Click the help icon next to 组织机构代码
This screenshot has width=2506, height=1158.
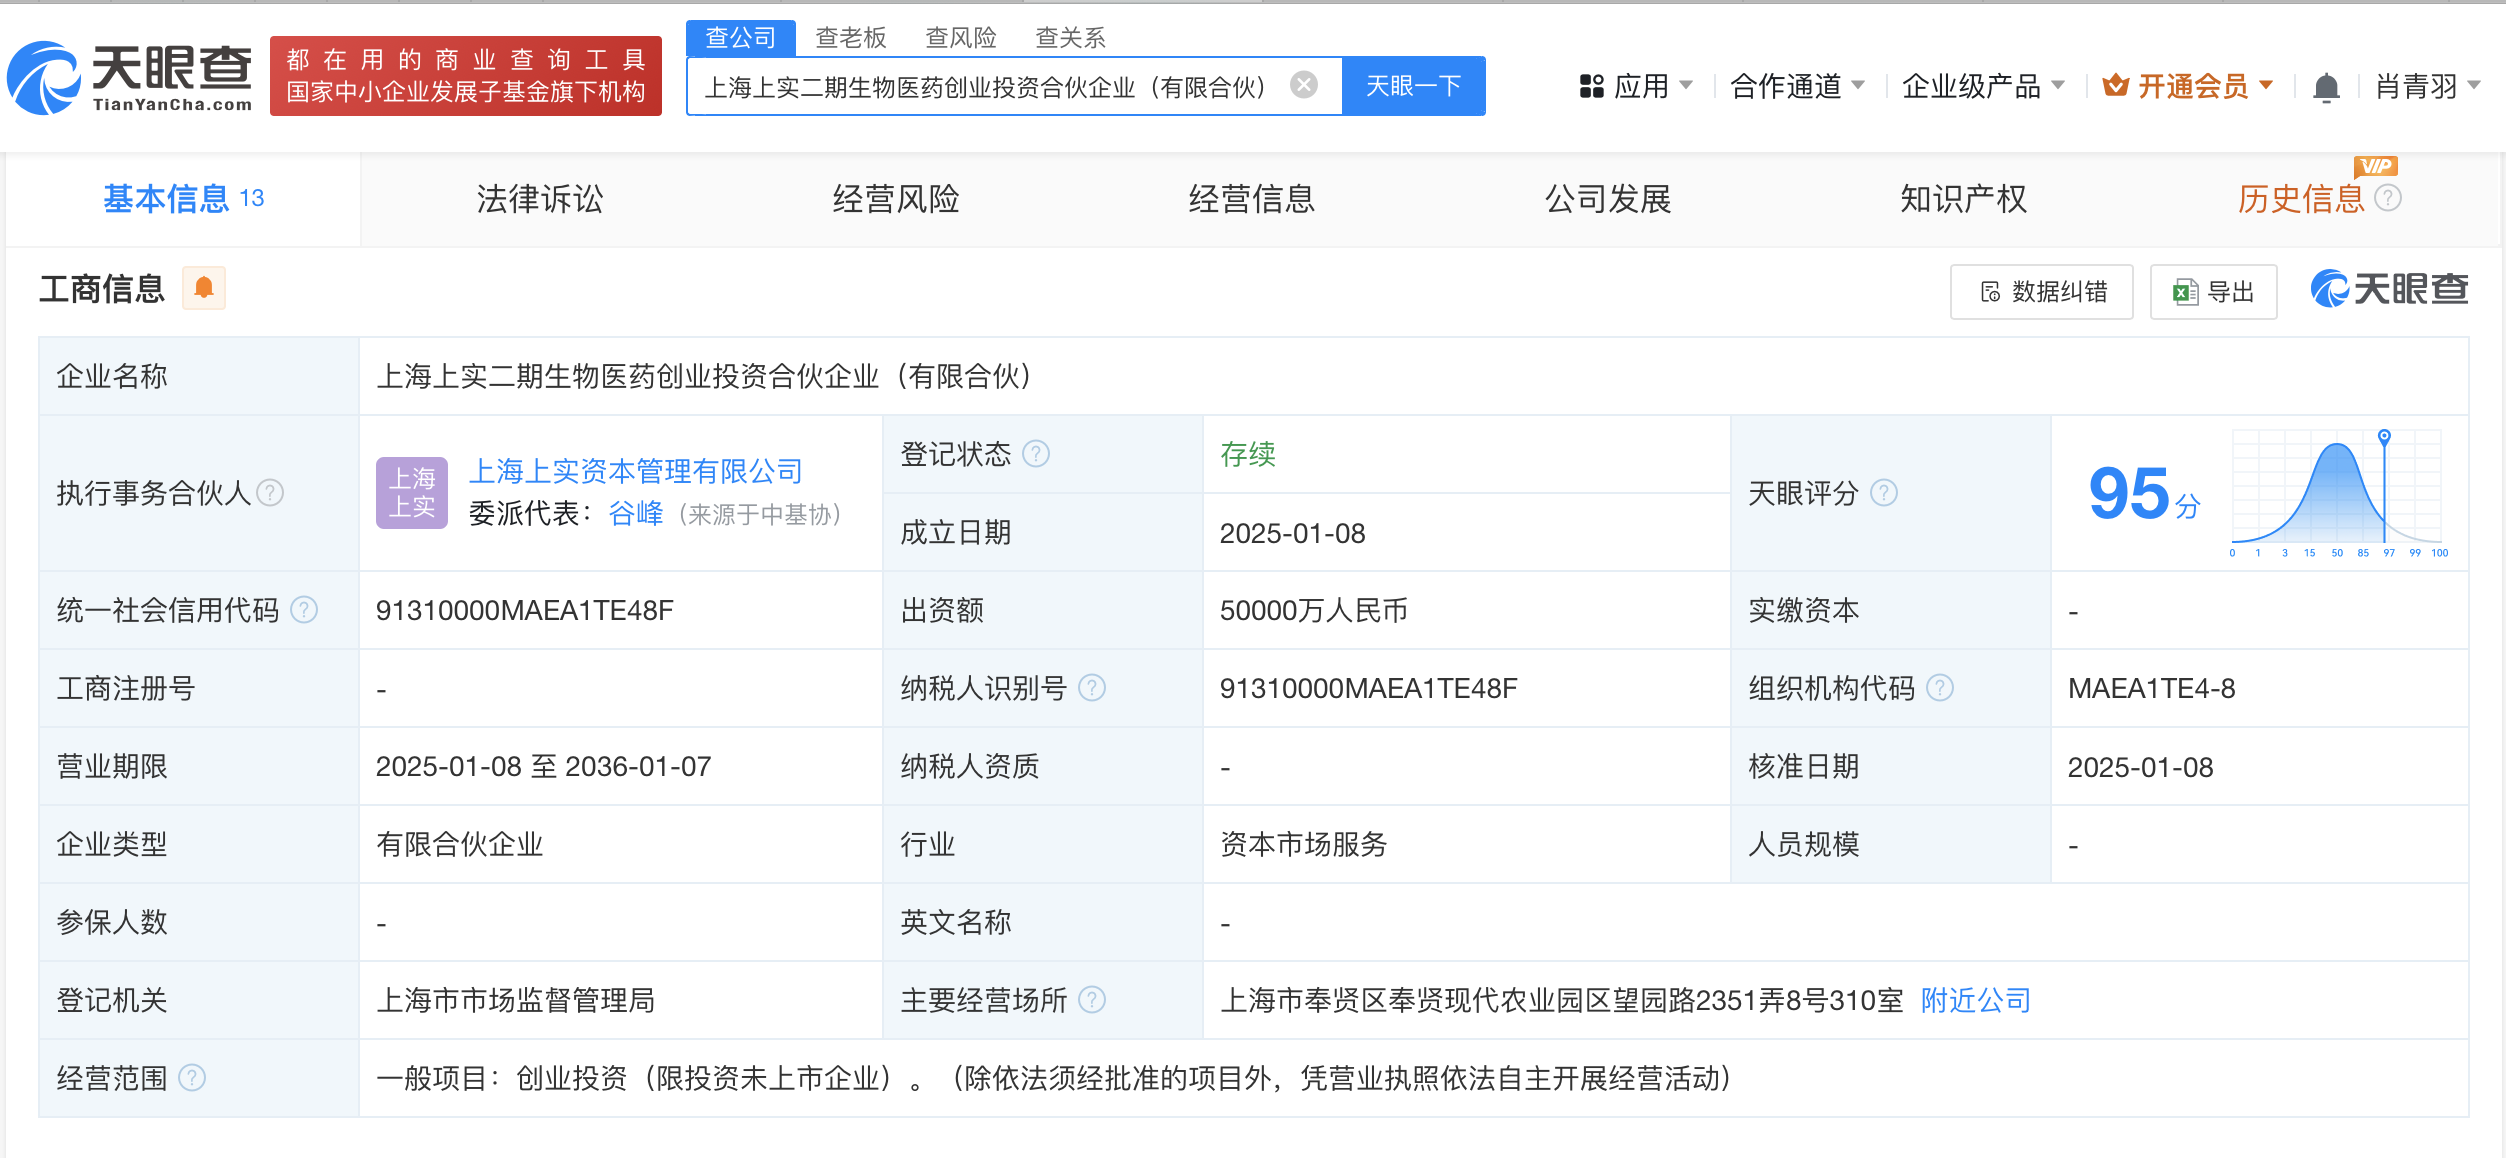[x=1940, y=688]
